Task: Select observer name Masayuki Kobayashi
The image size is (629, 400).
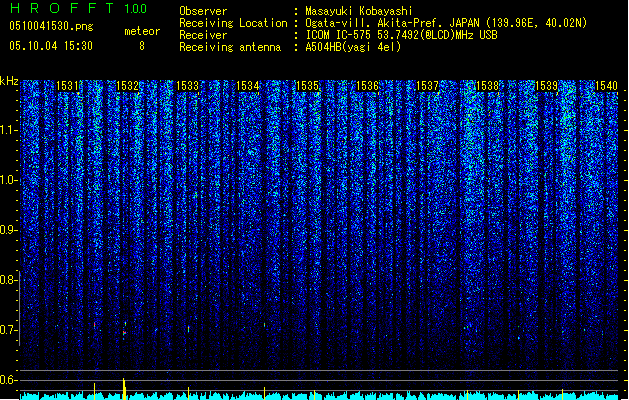Action: pos(359,11)
